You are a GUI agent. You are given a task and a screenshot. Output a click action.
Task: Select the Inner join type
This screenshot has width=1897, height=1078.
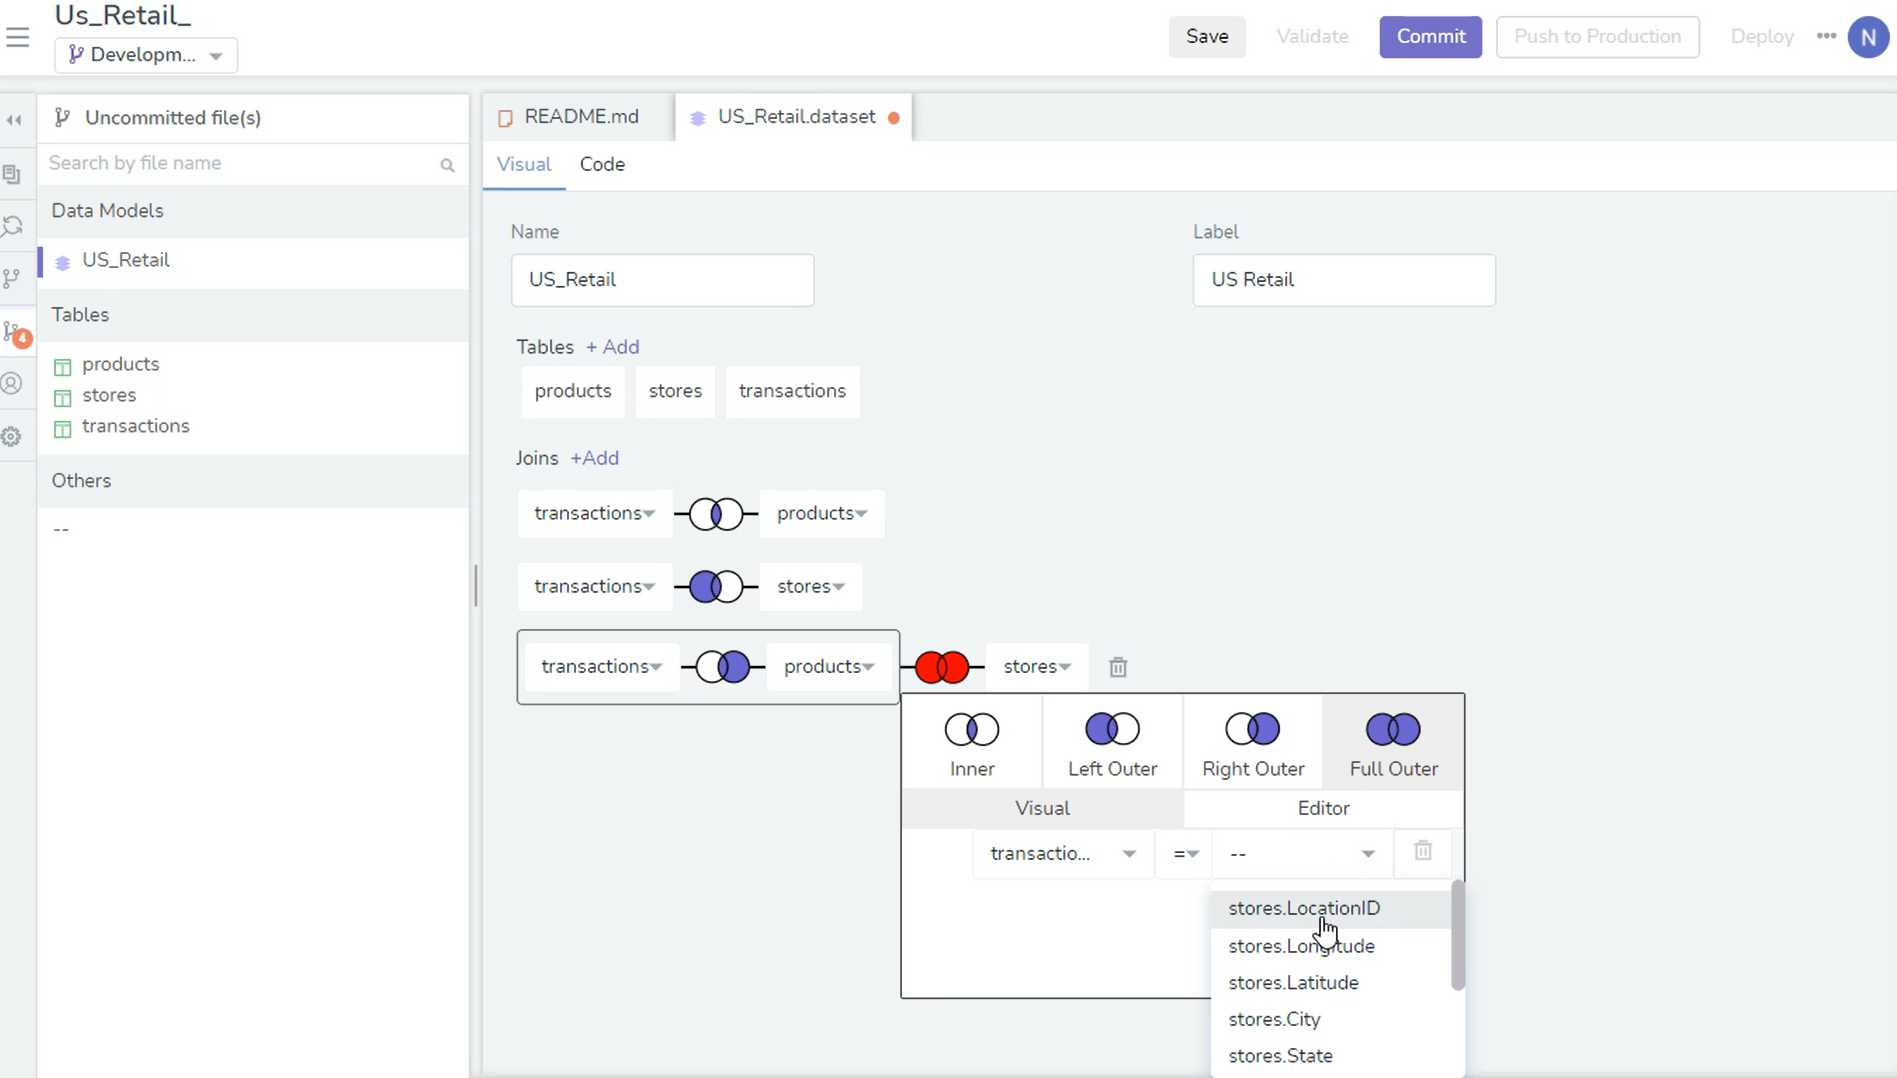tap(971, 741)
